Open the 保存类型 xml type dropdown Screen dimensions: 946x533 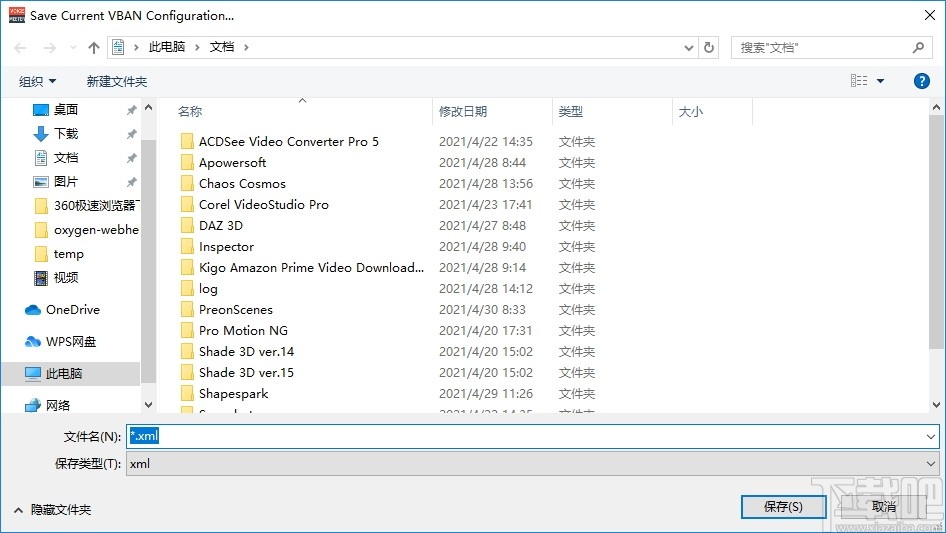pyautogui.click(x=532, y=464)
